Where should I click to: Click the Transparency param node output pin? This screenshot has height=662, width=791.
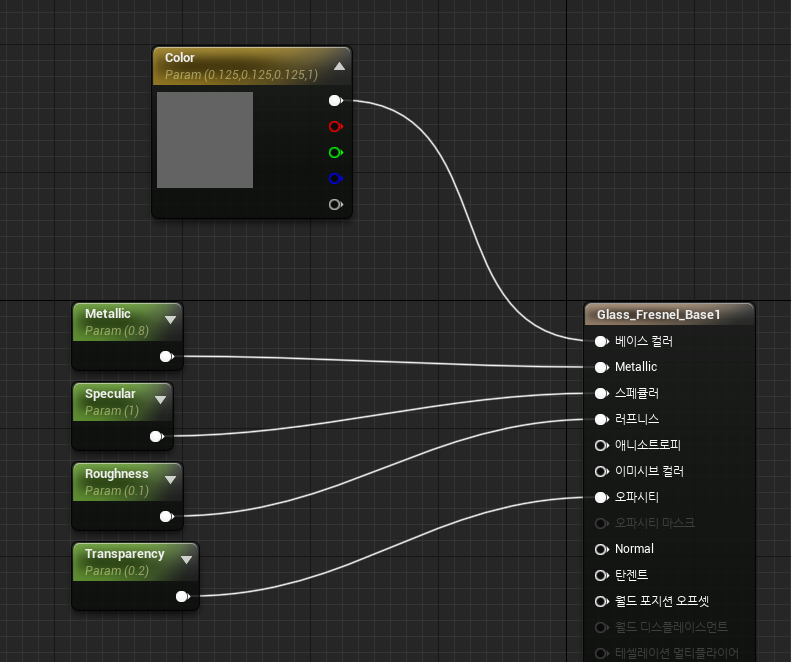(183, 596)
